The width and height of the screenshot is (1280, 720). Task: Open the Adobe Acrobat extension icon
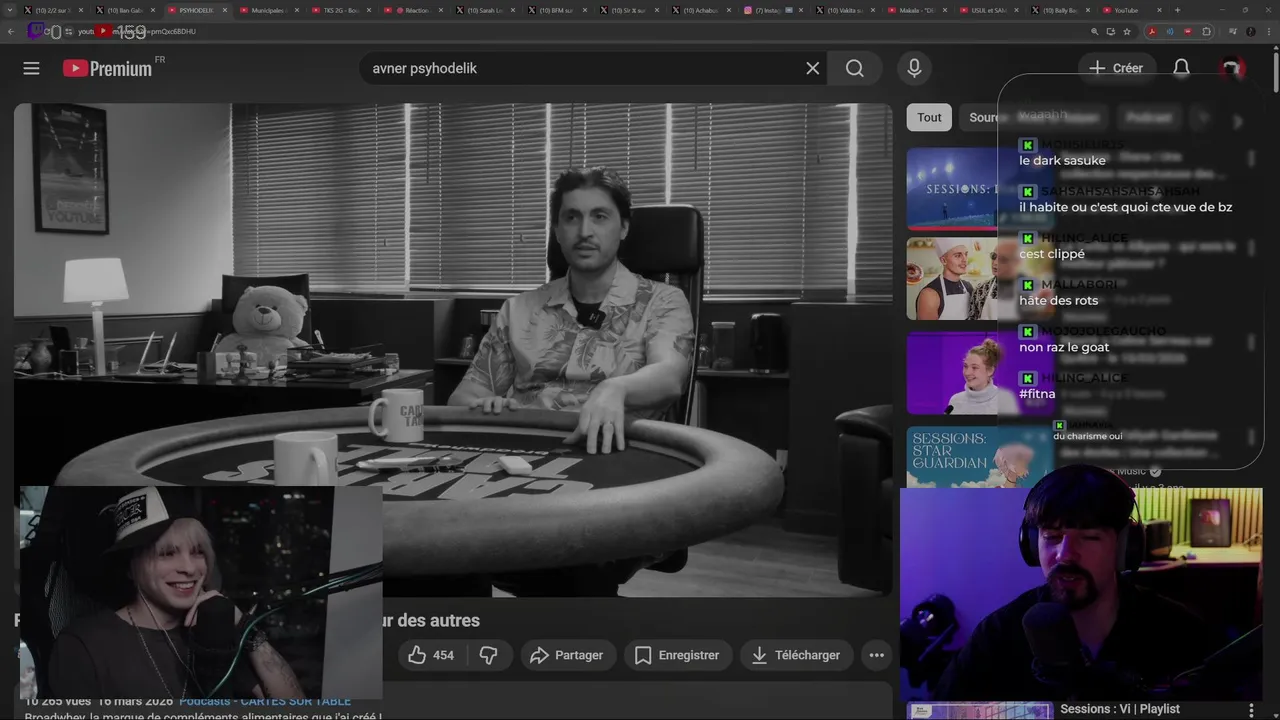tap(1152, 31)
